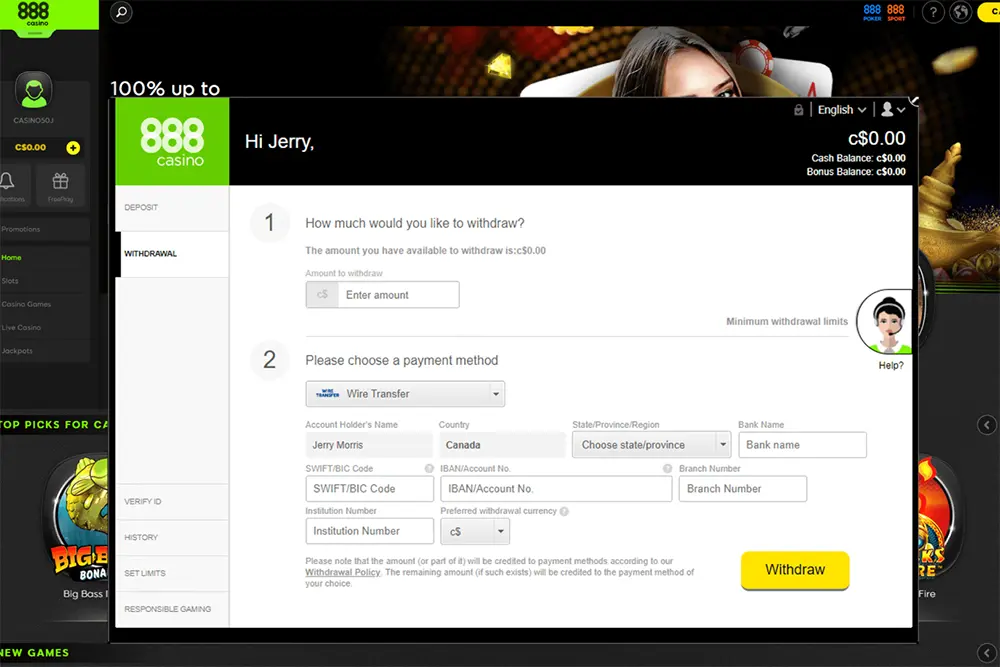The height and width of the screenshot is (667, 1000).
Task: Click the Bonus Balance: c$0.00 text
Action: 856,172
